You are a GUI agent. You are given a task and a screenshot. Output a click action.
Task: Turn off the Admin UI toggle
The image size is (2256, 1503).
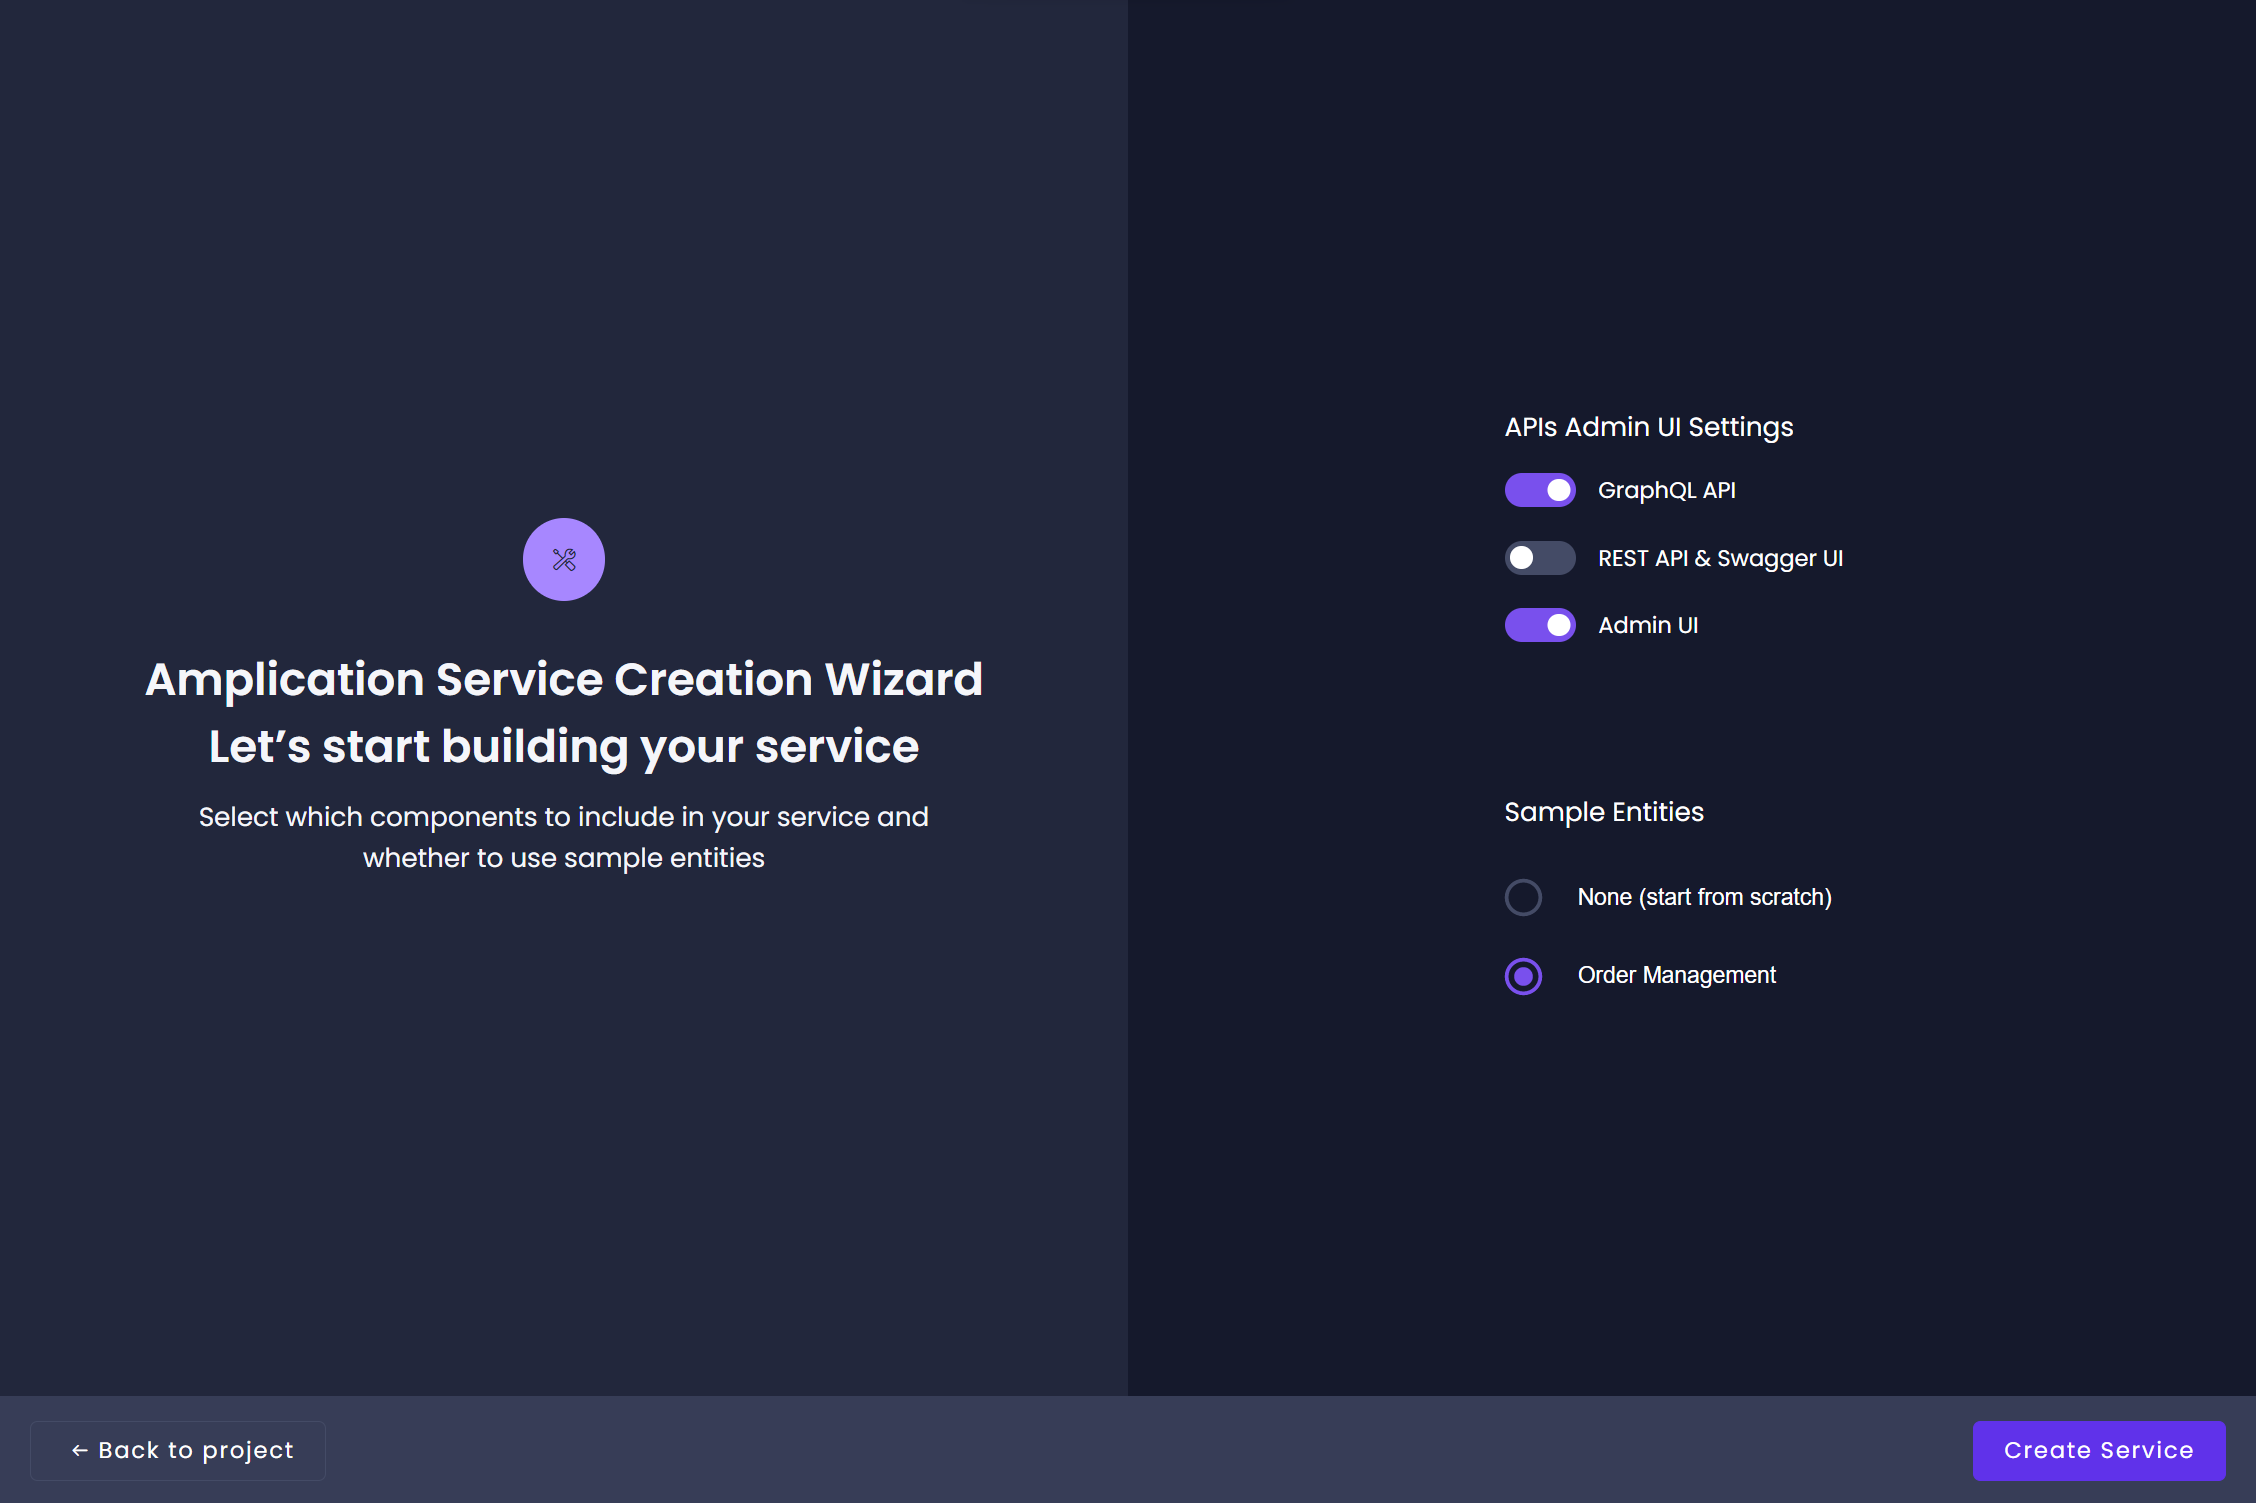pos(1540,625)
